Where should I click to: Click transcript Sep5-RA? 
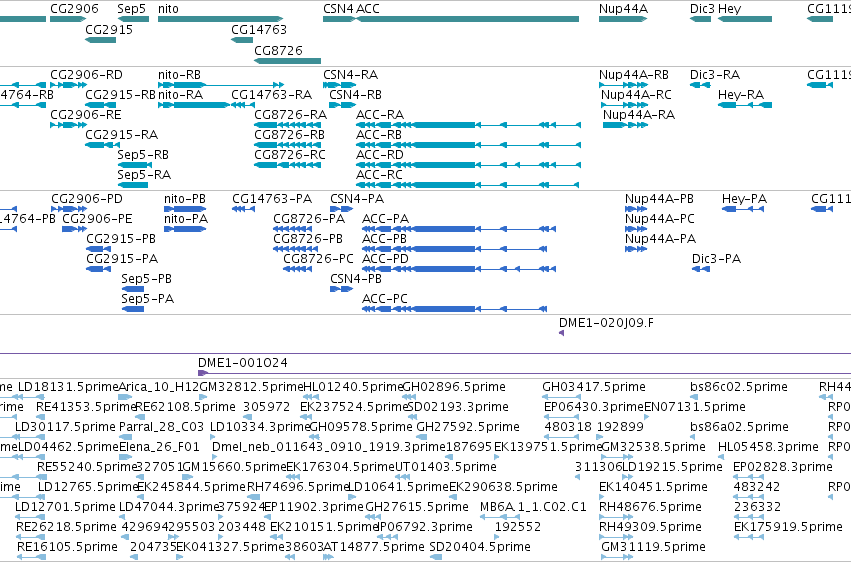[133, 185]
